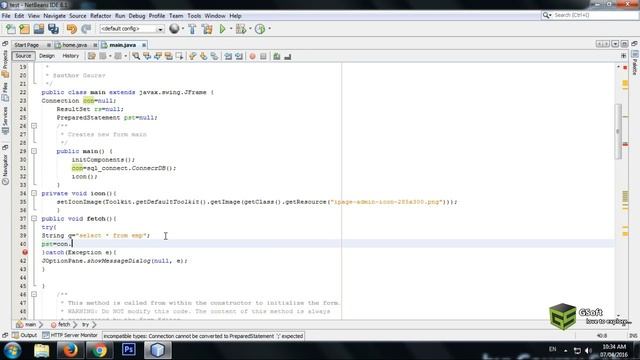Click Find Next Occurrence icon
Image resolution: width=640 pixels, height=360 pixels.
pos(158,56)
